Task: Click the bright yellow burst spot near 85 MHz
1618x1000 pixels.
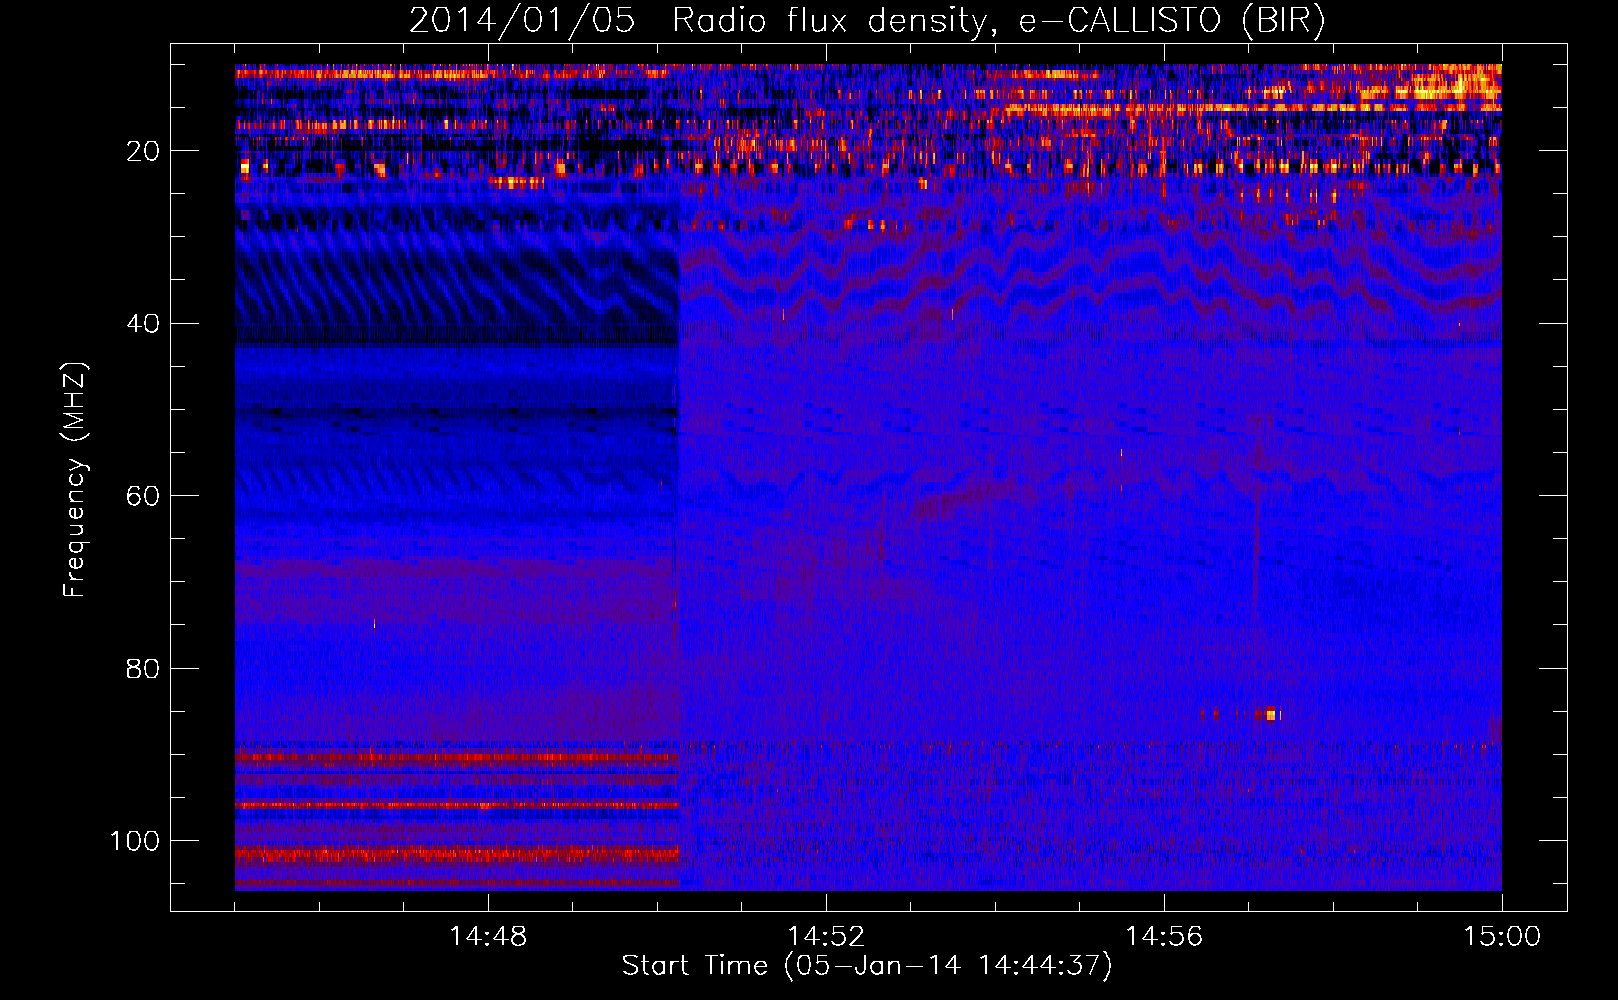Action: (x=1271, y=714)
